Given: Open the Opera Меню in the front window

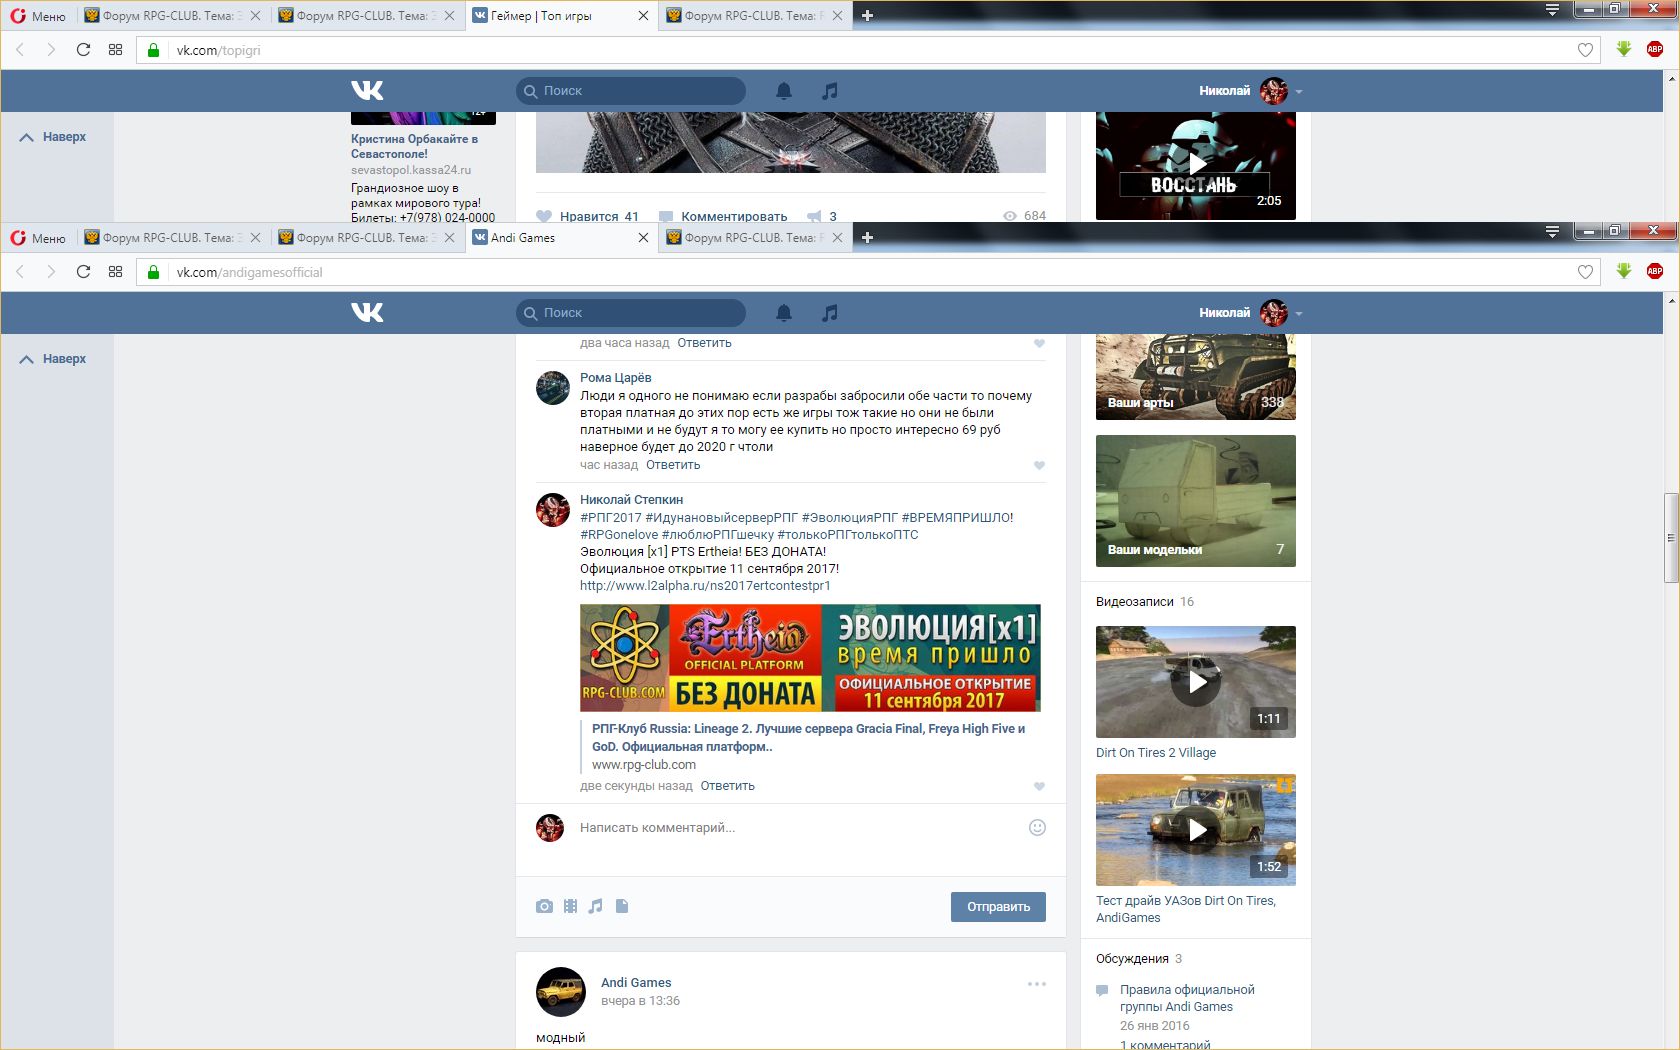Looking at the screenshot, I should (38, 238).
